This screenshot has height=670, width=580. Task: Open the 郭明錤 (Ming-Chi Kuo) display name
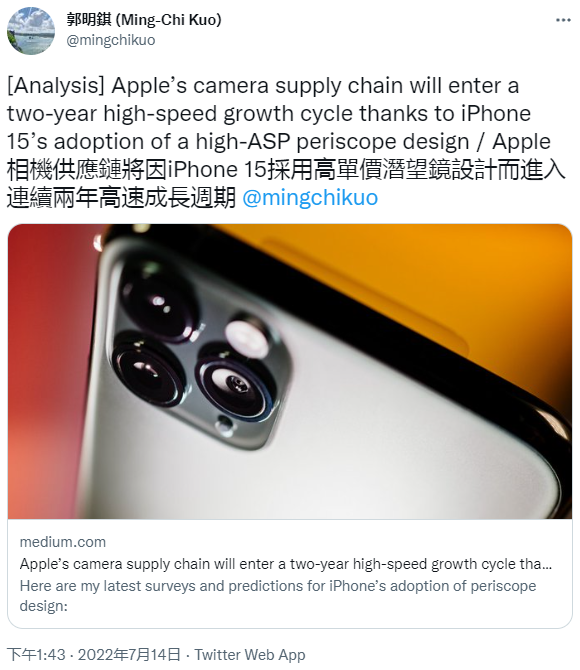tap(144, 20)
